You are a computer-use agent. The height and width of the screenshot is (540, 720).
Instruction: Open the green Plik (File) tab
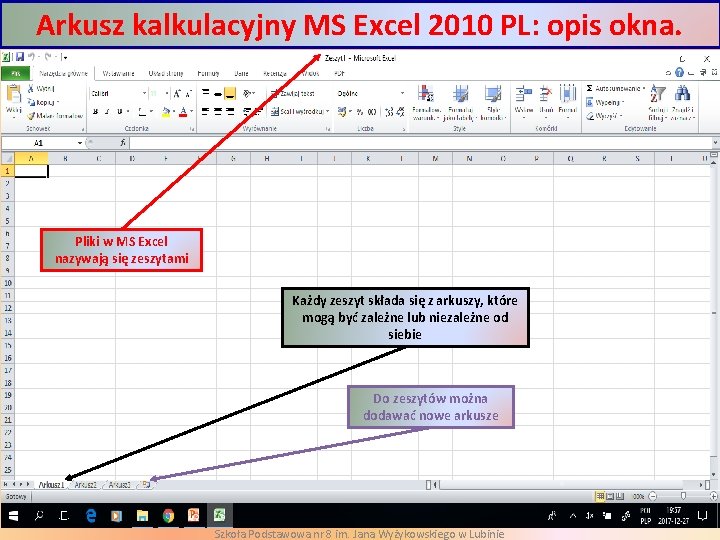pyautogui.click(x=16, y=73)
